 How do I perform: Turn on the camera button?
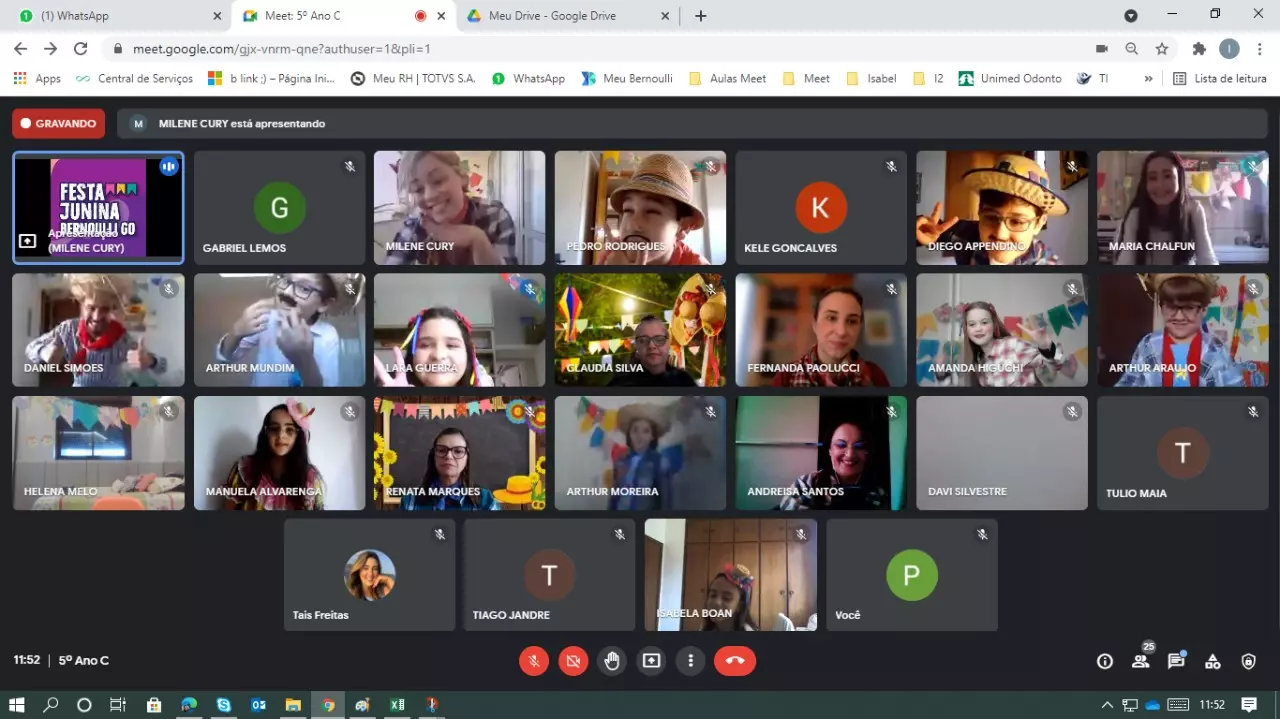[x=573, y=661]
